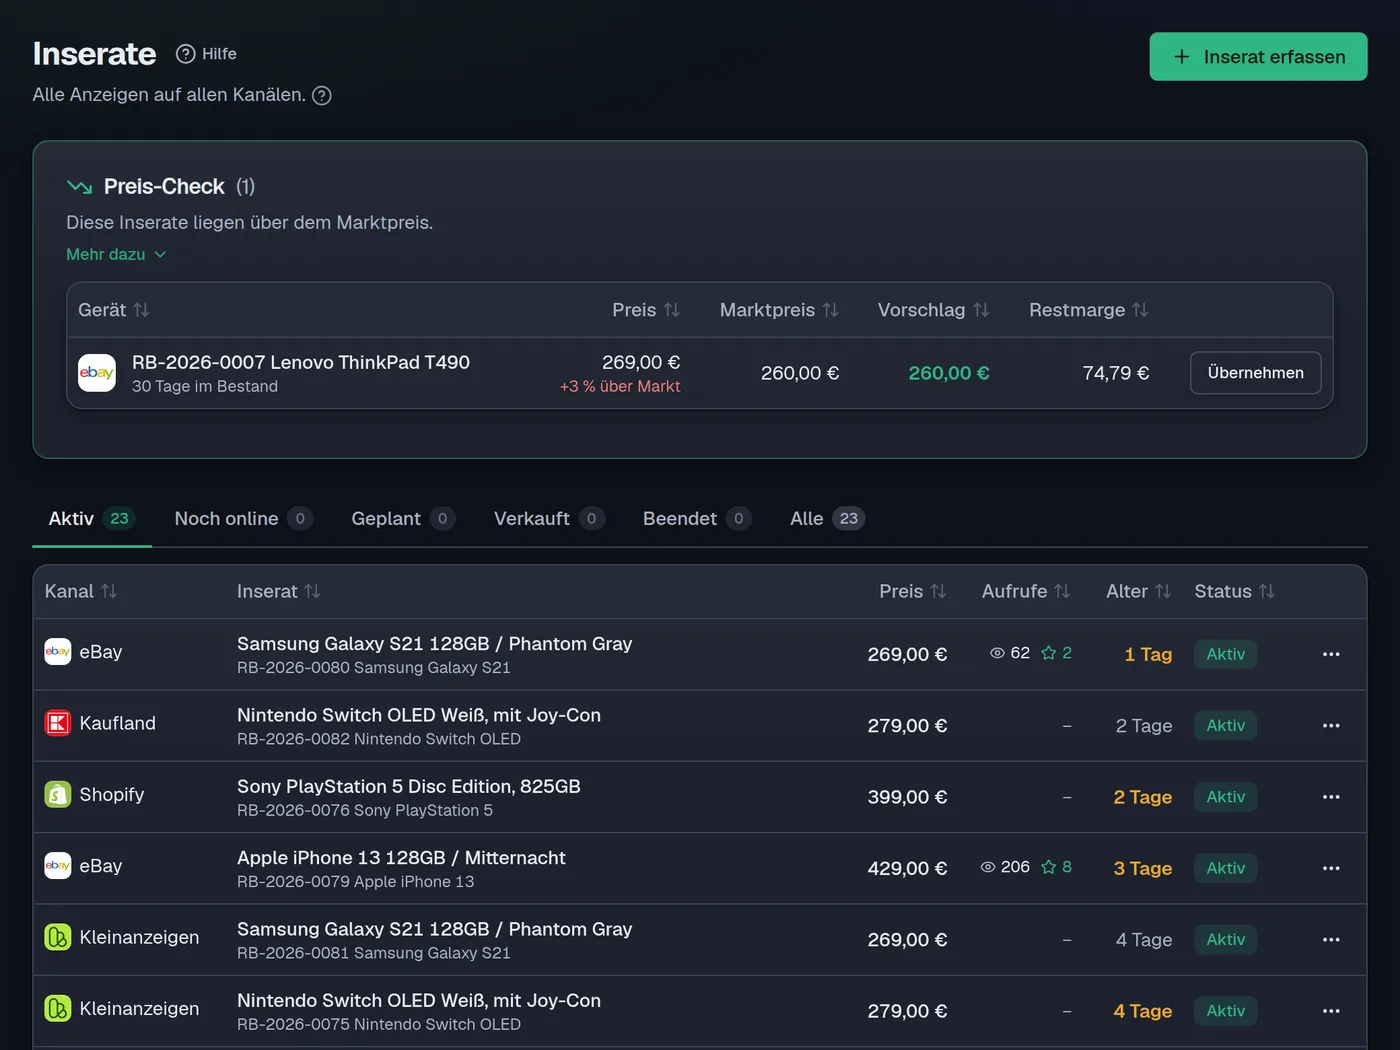The width and height of the screenshot is (1400, 1050).
Task: Click the '+3 % über Markt' note
Action: pyautogui.click(x=620, y=387)
